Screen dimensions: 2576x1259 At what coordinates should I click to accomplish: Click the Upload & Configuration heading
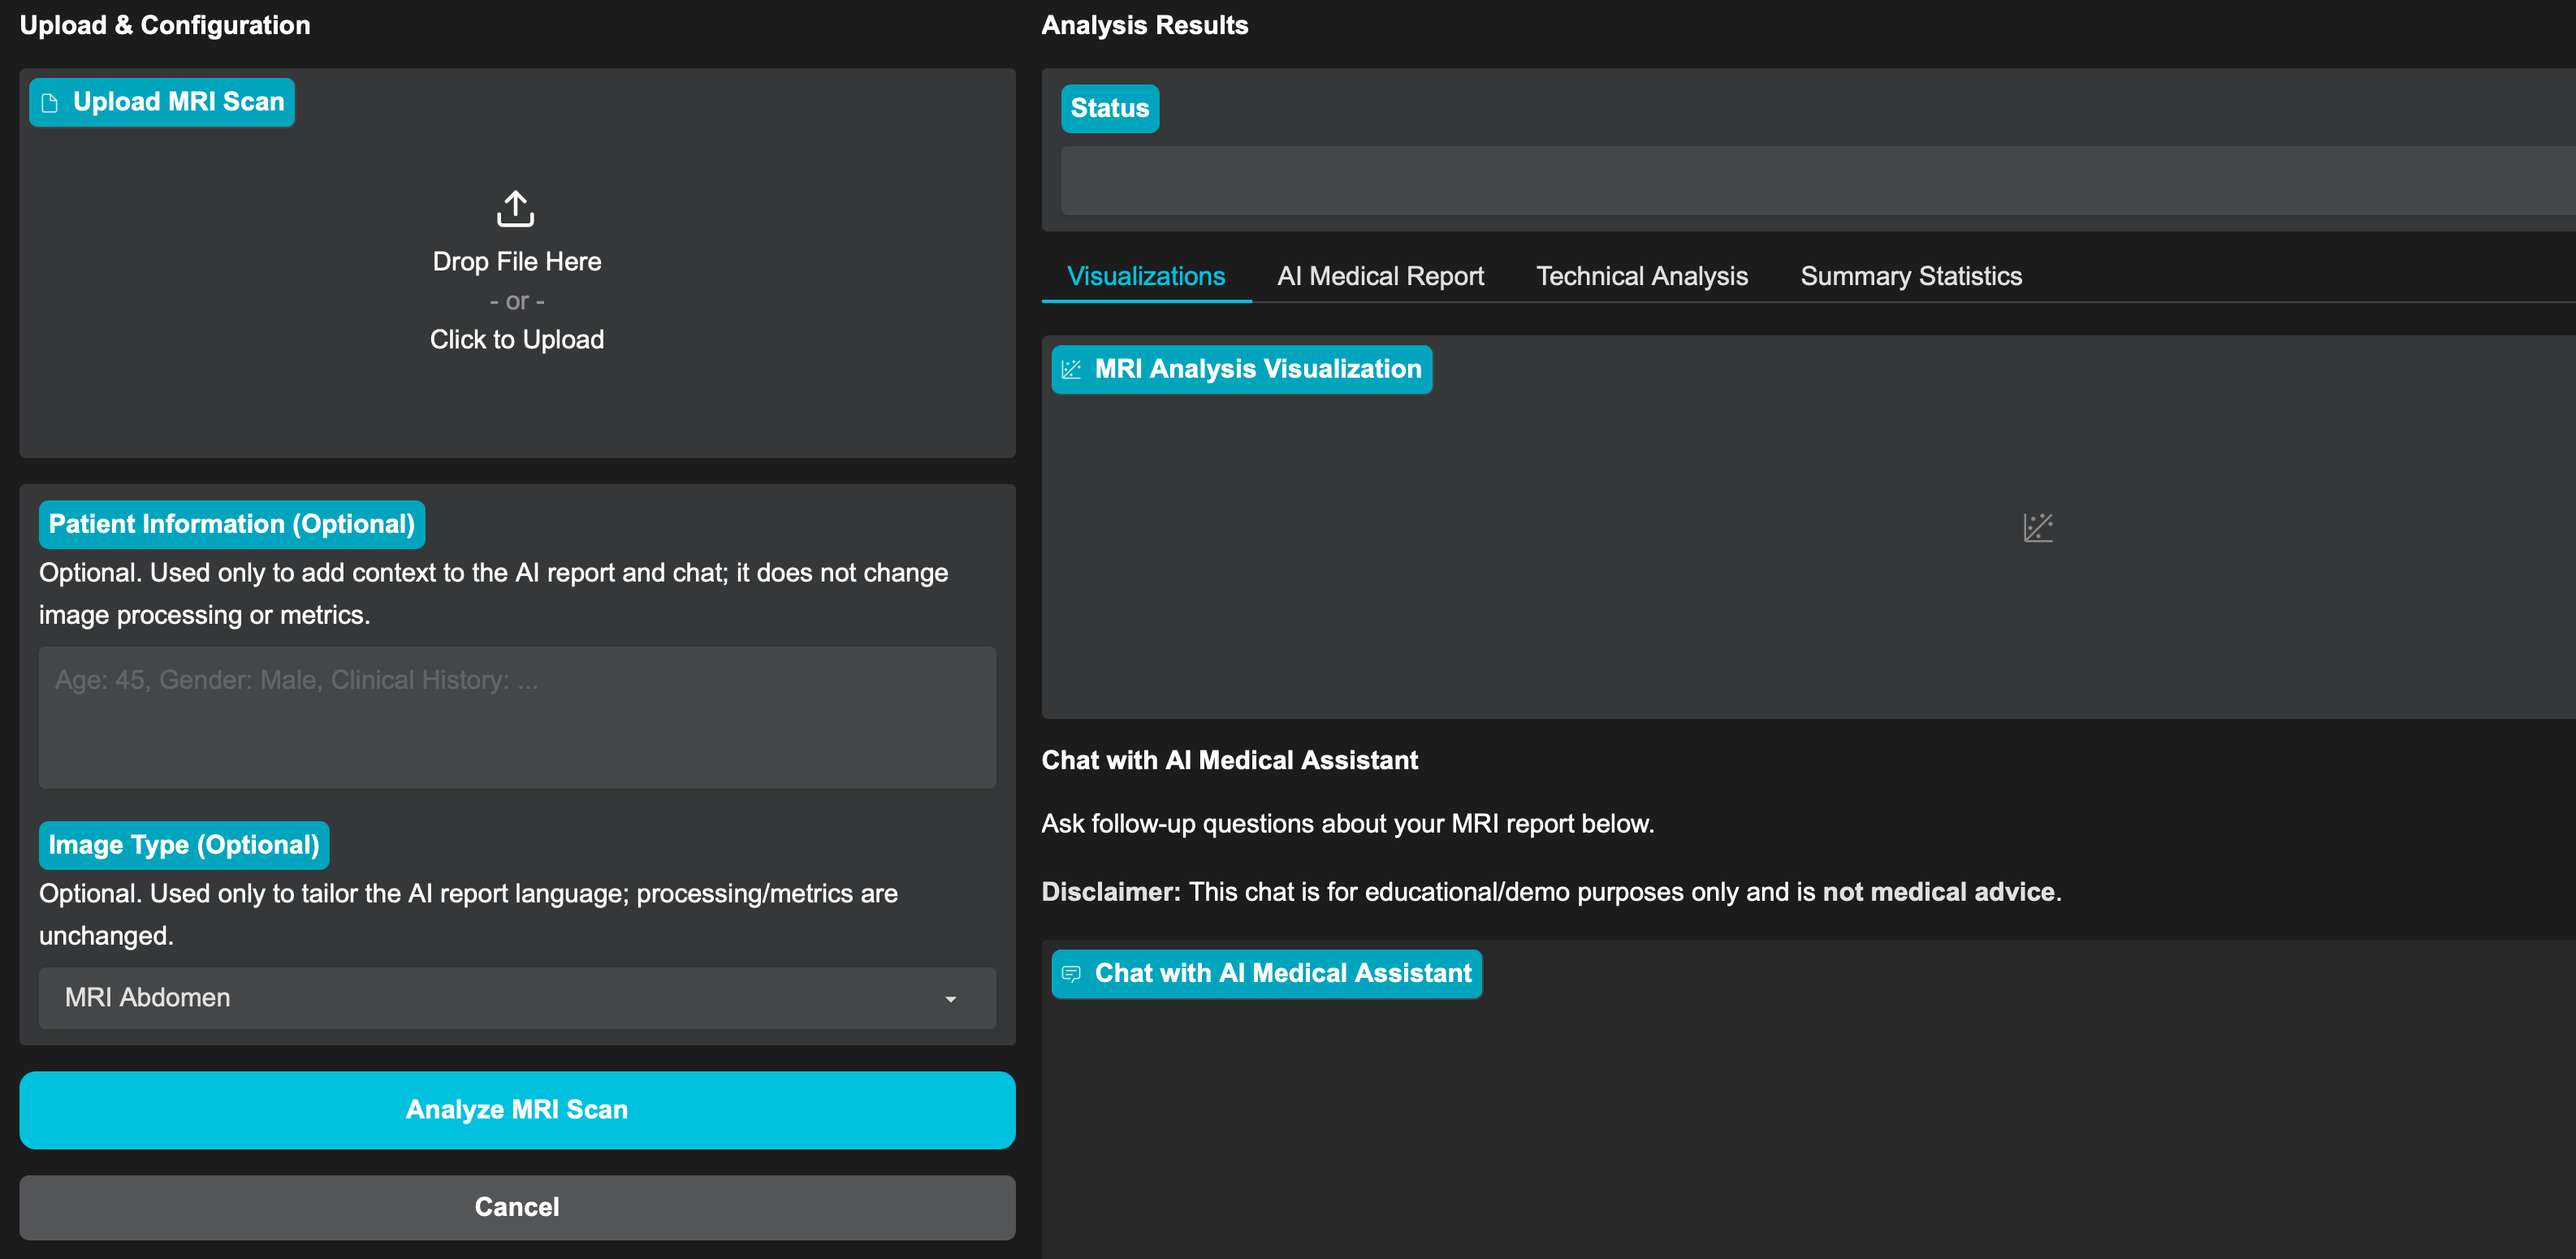coord(165,25)
